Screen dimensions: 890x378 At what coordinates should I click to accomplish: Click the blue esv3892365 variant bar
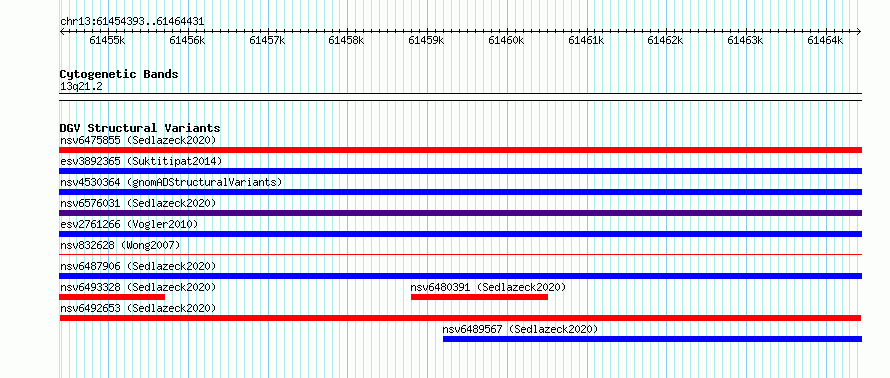click(x=460, y=171)
